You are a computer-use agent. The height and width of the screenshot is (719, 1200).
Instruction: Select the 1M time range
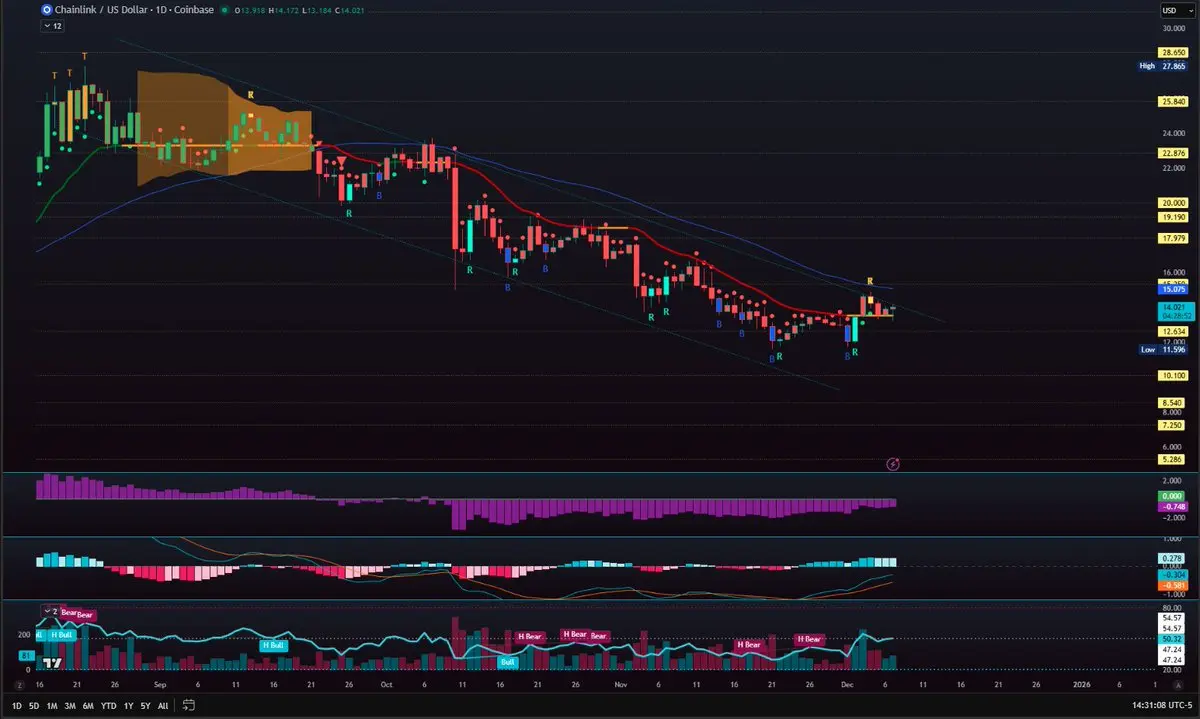52,706
